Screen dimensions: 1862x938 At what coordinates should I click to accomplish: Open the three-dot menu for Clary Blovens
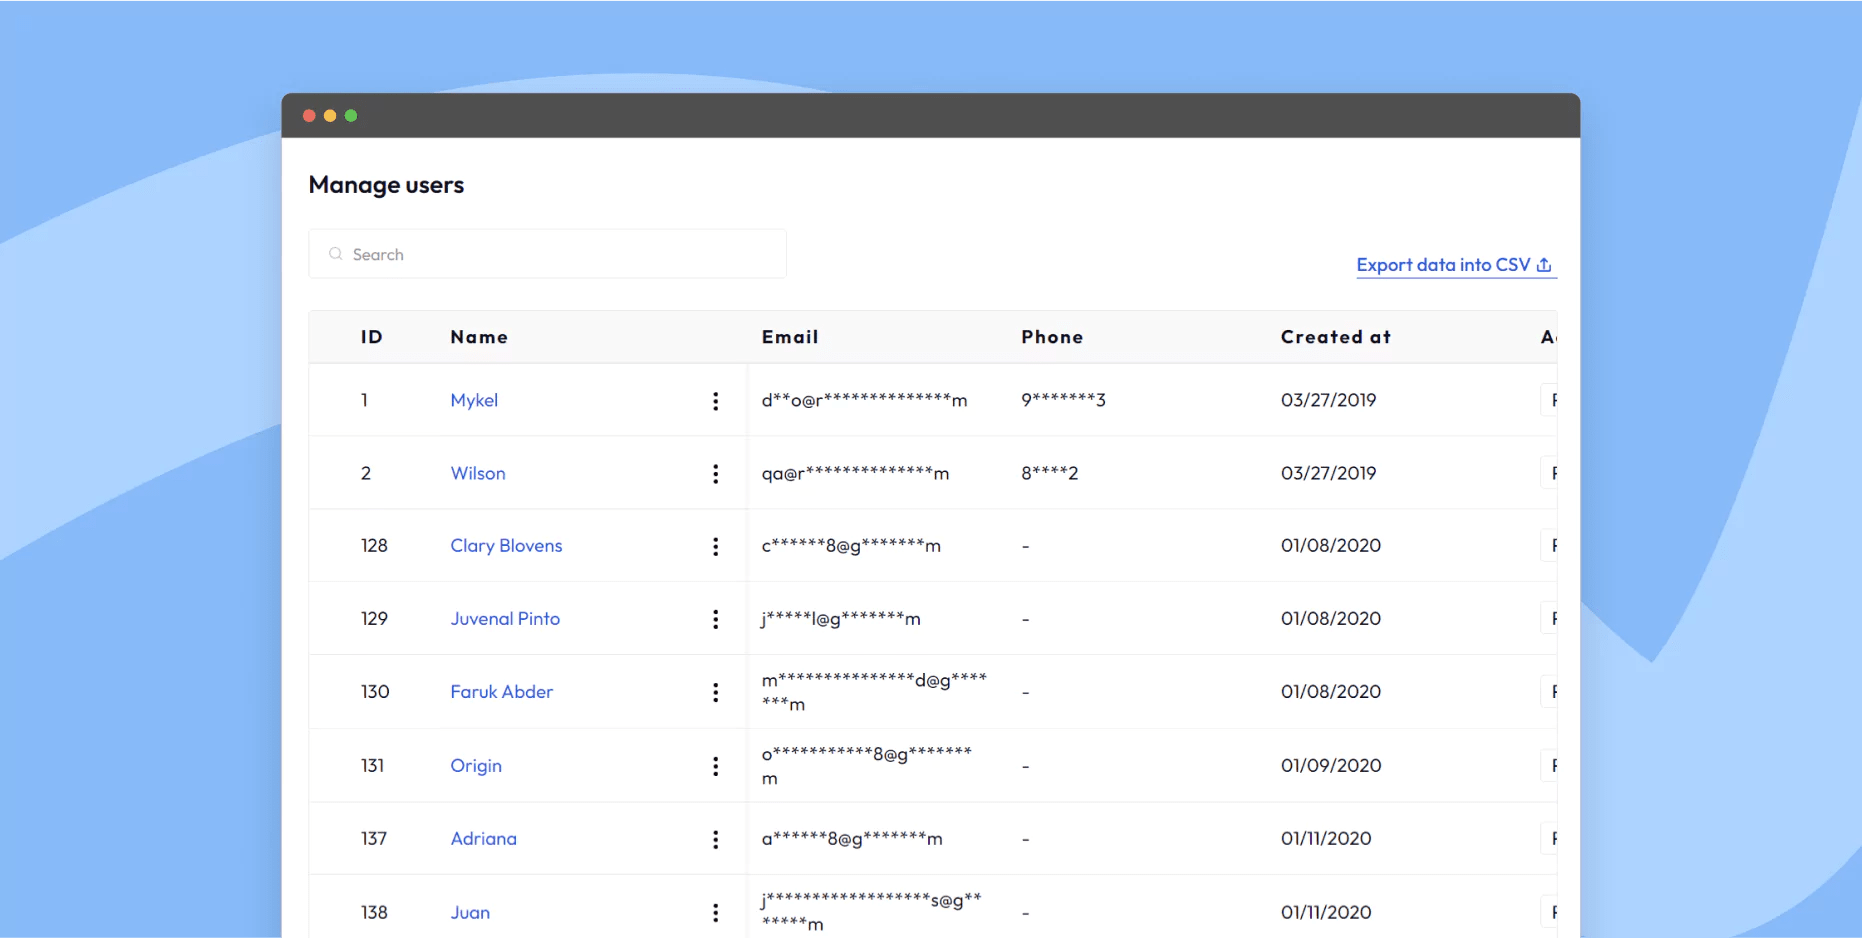(715, 546)
